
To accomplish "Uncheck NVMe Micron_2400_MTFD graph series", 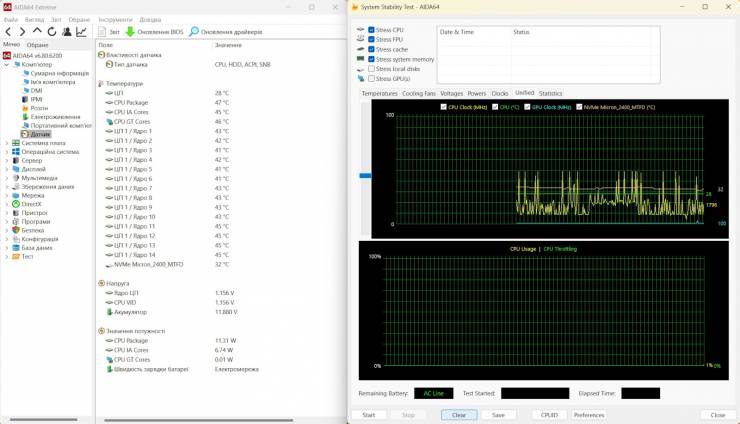I will click(579, 107).
